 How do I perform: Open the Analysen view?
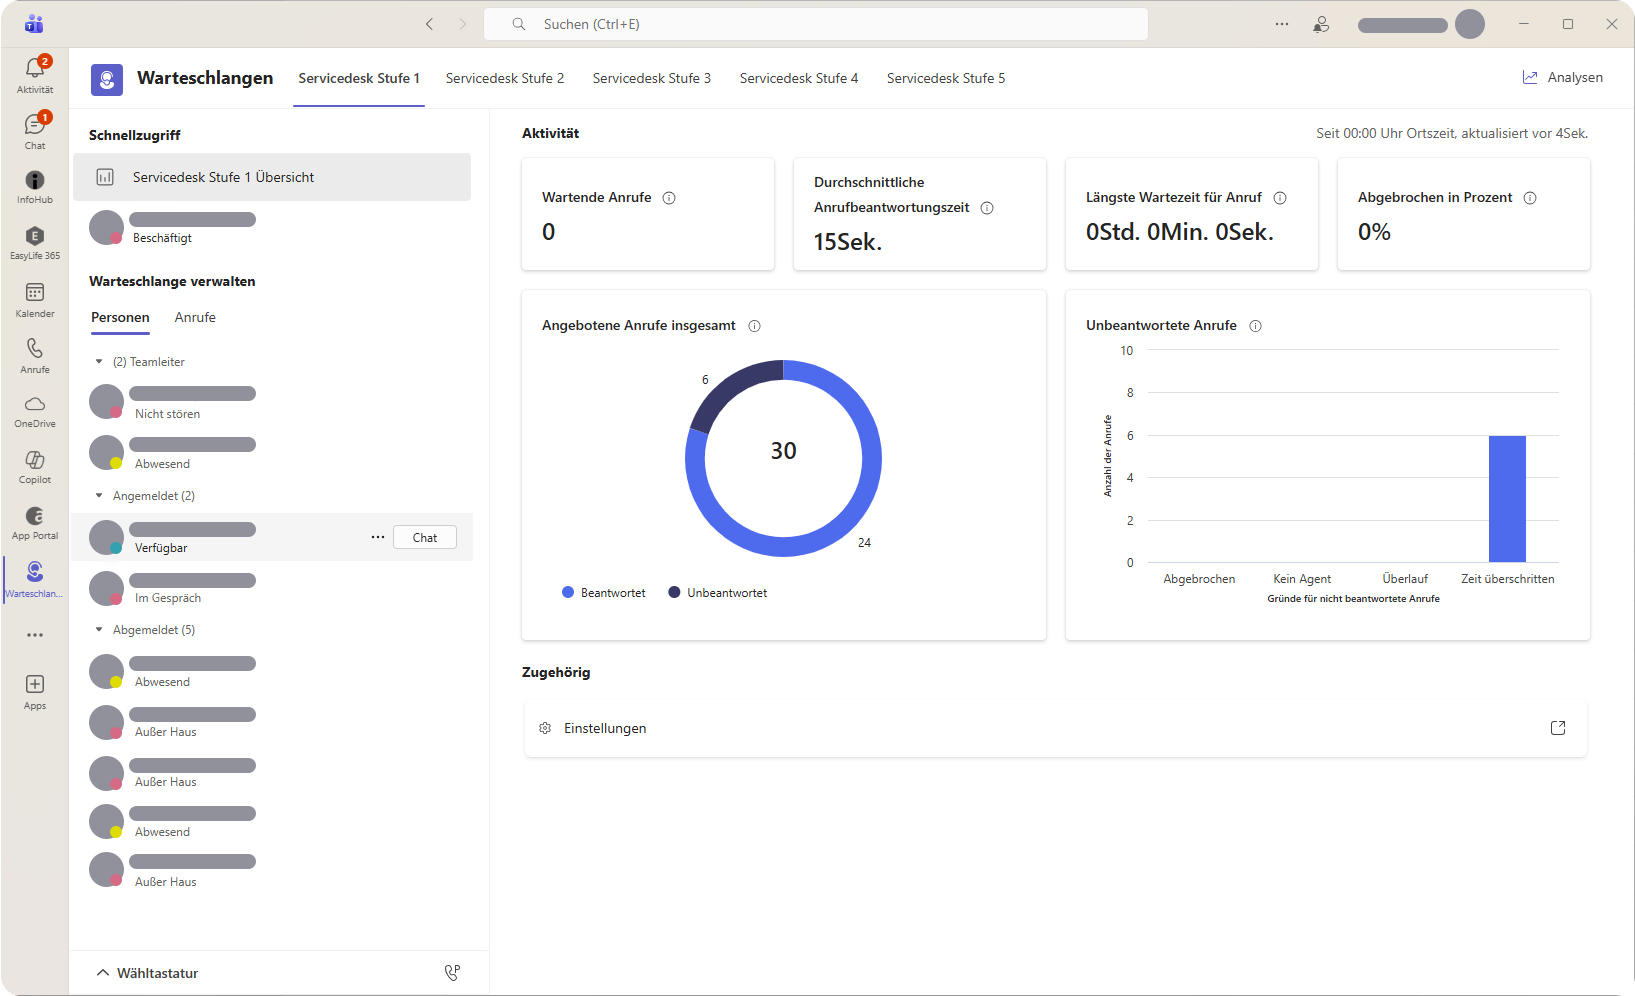click(x=1562, y=78)
